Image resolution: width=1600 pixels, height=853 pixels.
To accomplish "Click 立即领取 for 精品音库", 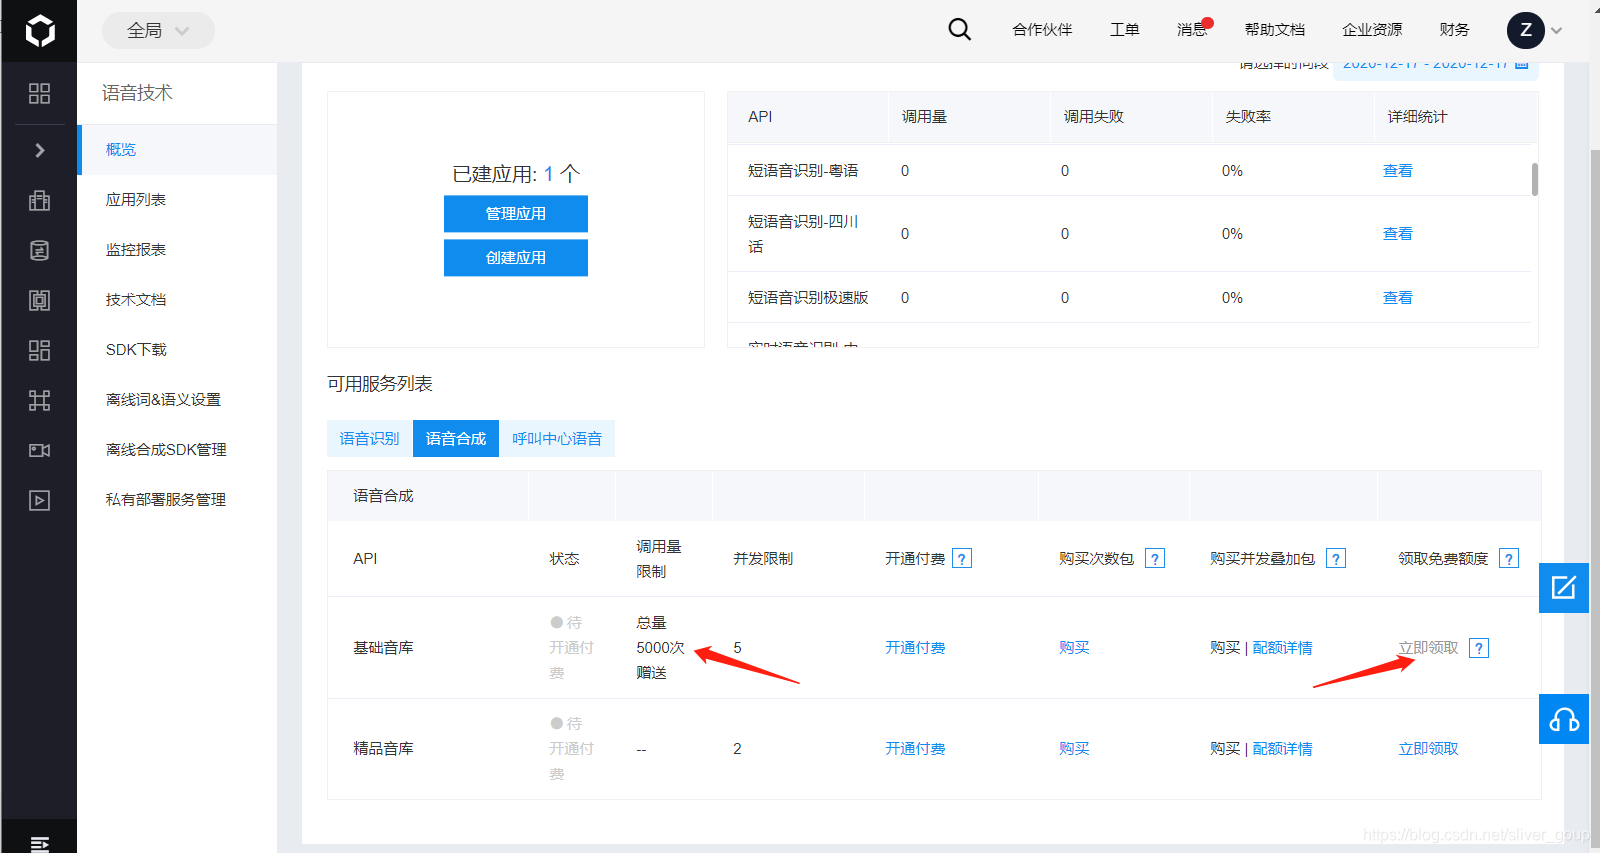I will tap(1428, 749).
